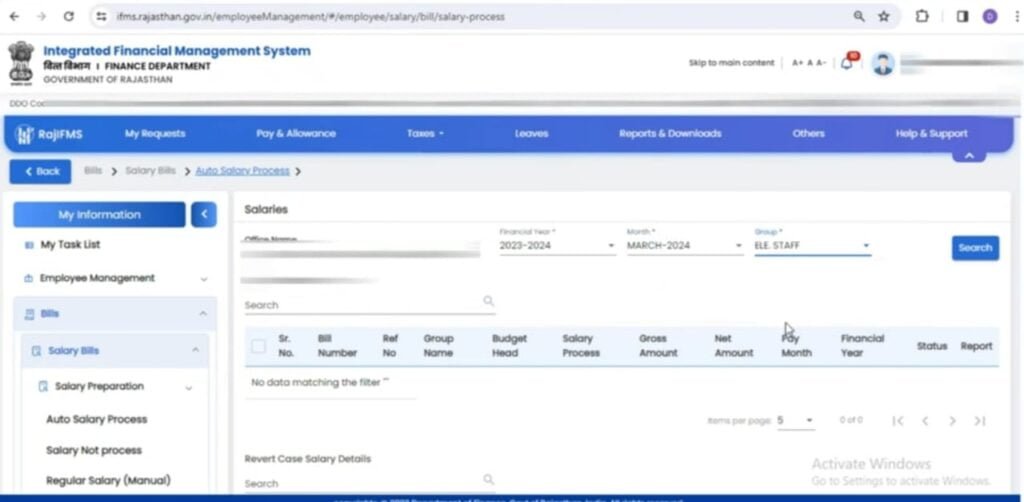Click the browser address bar URL

[311, 16]
